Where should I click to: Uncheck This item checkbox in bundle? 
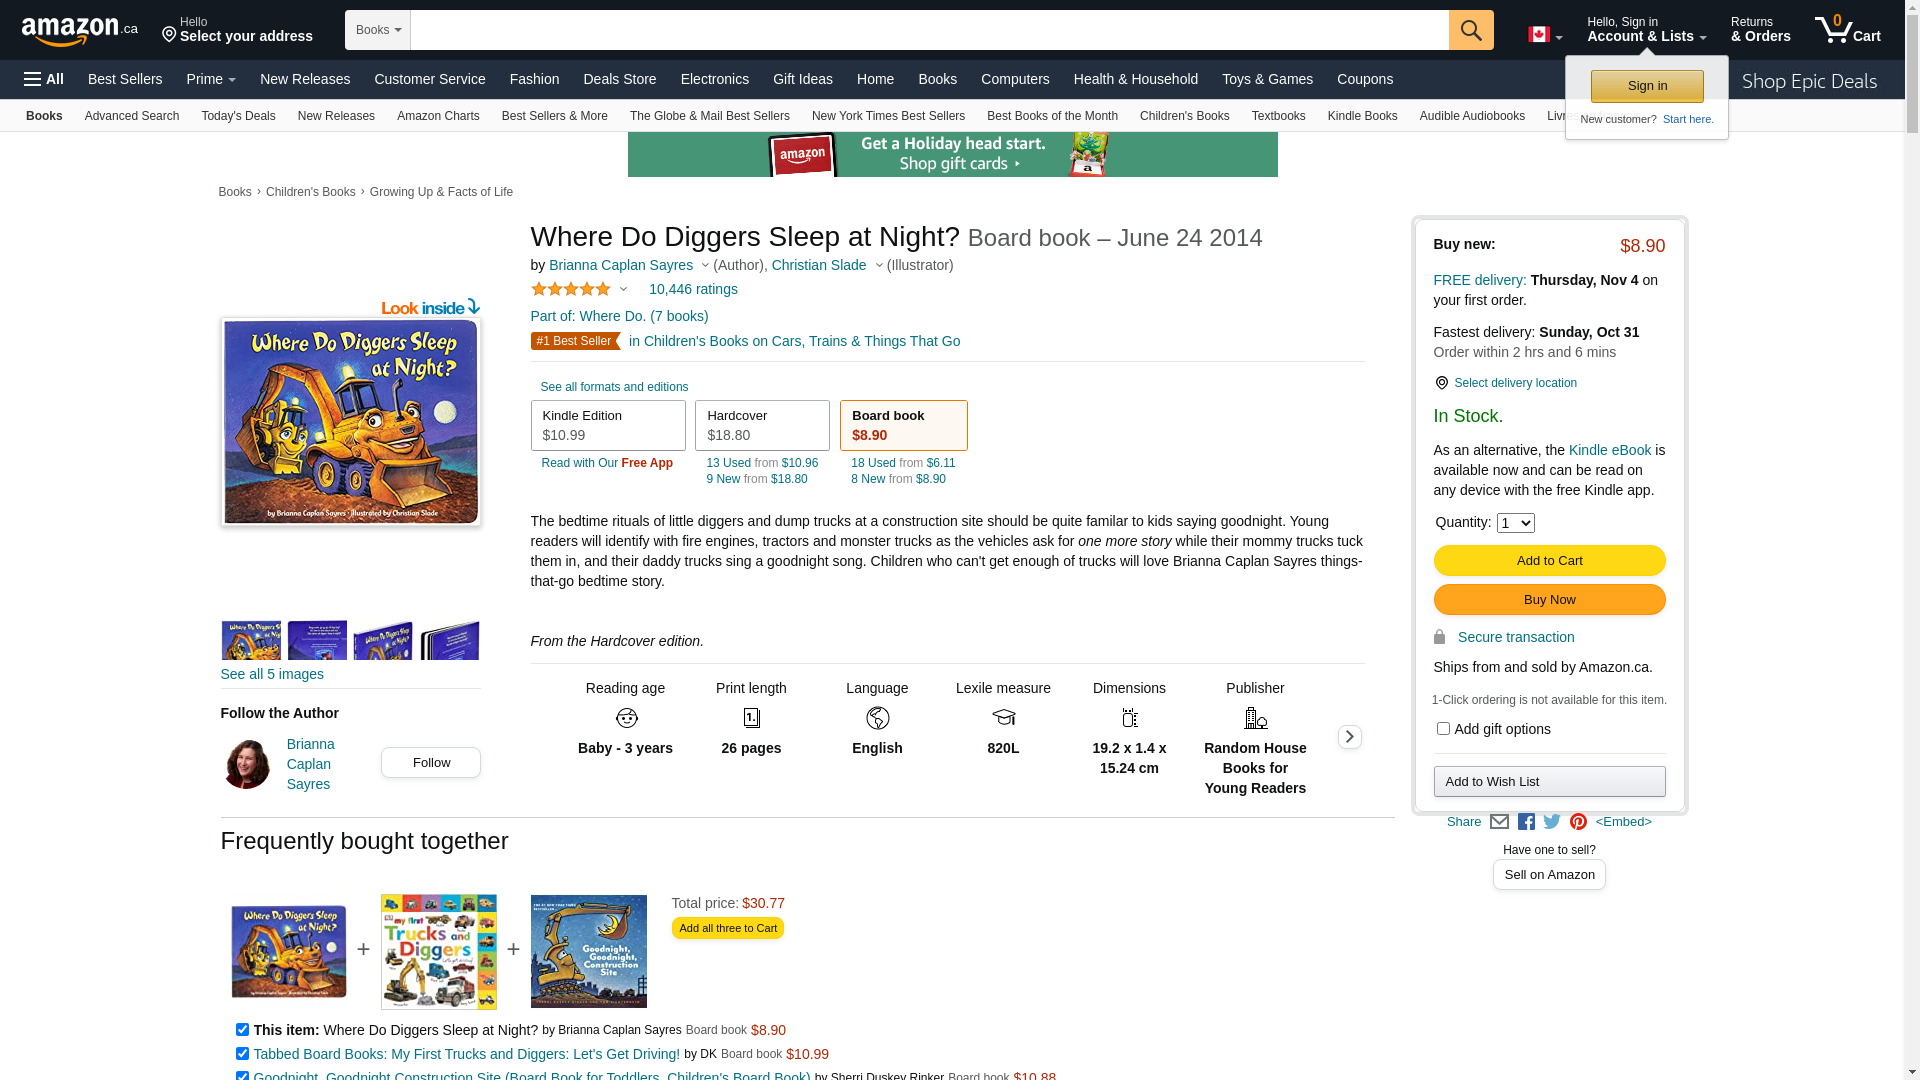242,1029
